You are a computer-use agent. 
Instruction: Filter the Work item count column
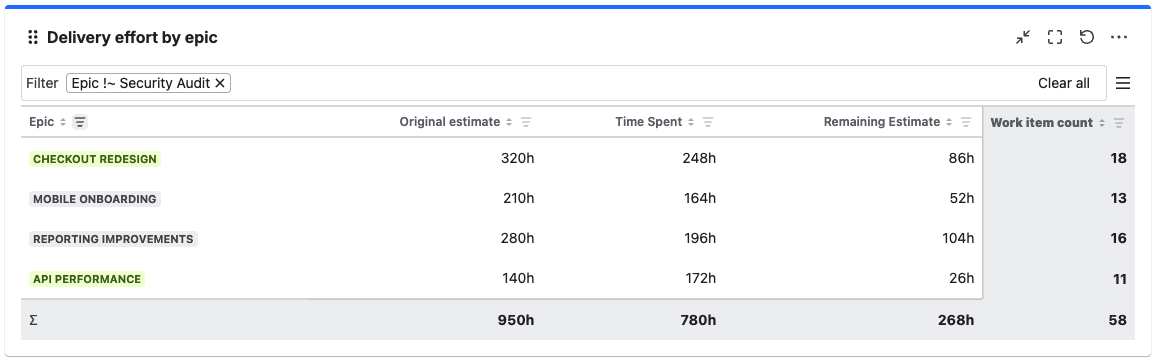[1119, 123]
